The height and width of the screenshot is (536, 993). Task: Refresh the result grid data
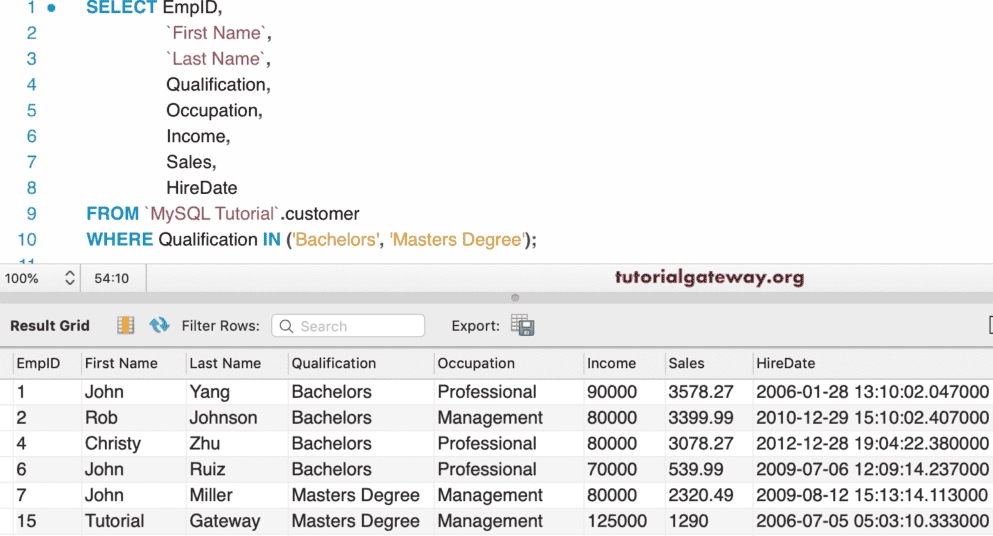(x=159, y=325)
